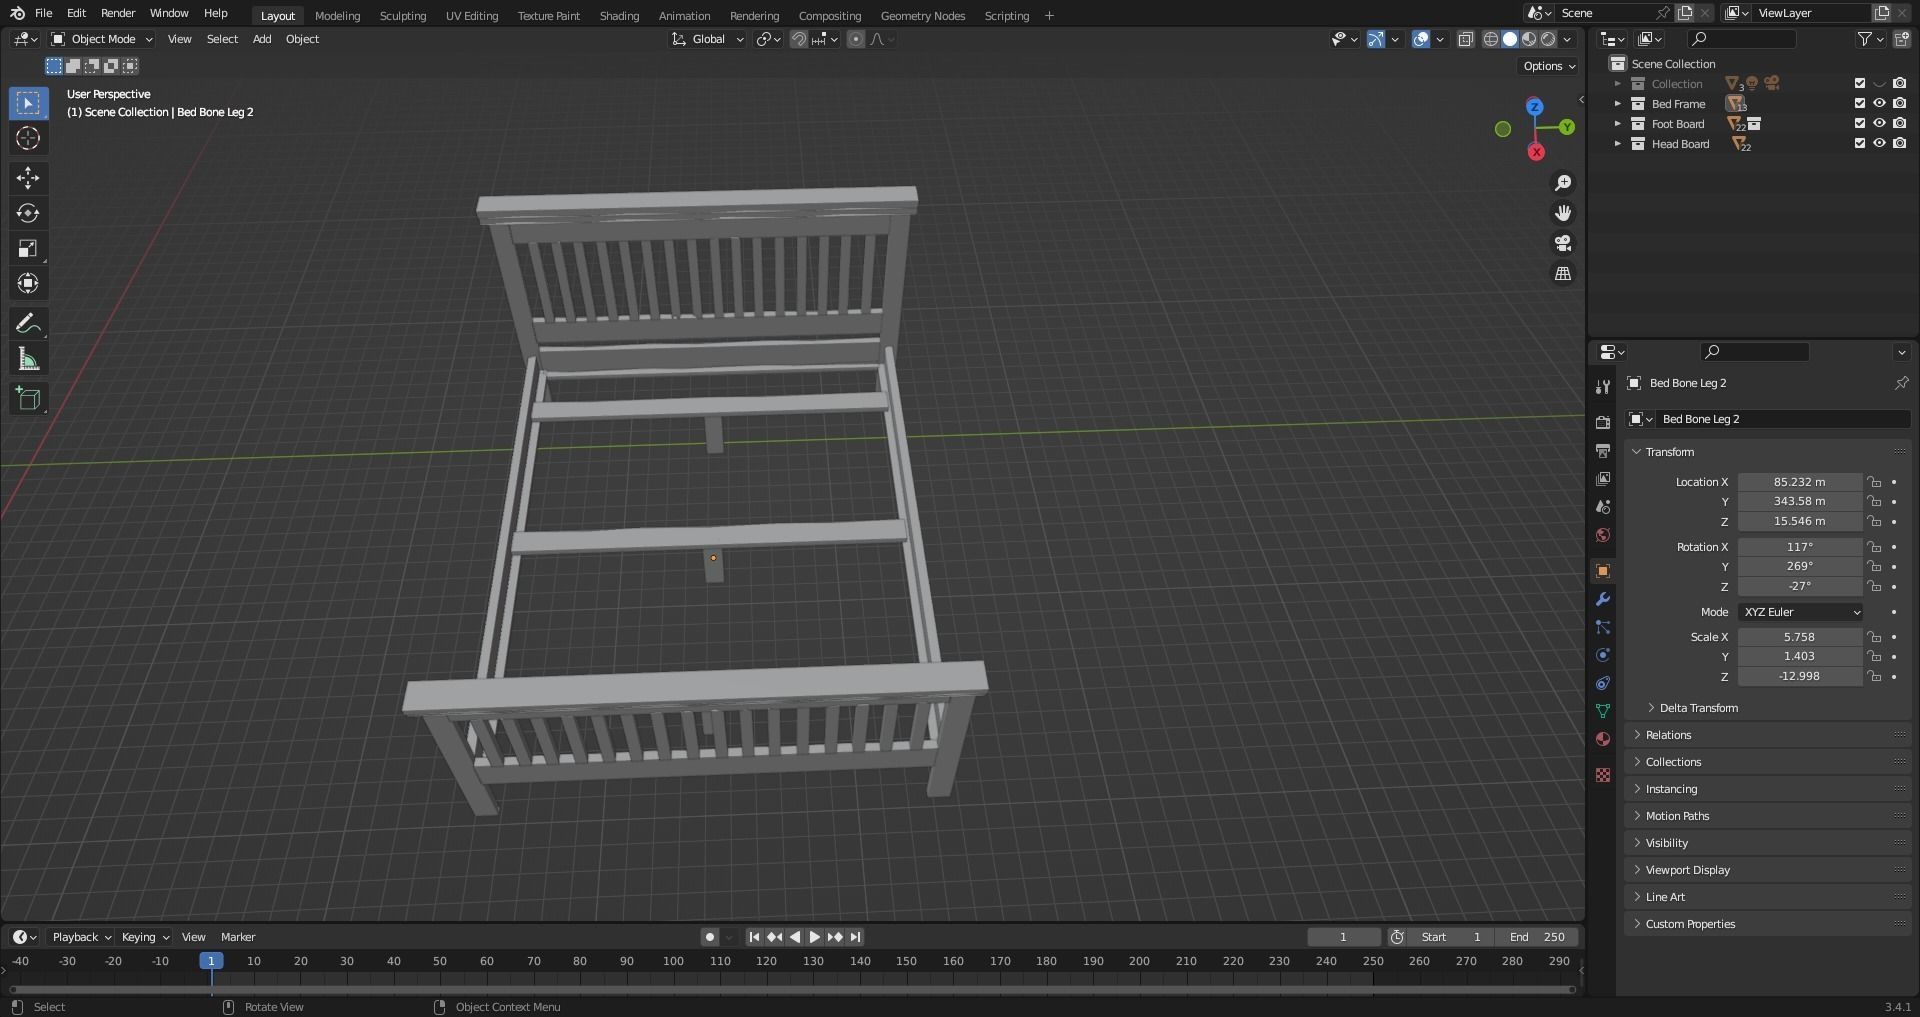Expand the Delta Transform panel
Viewport: 1920px width, 1017px height.
pyautogui.click(x=1698, y=708)
